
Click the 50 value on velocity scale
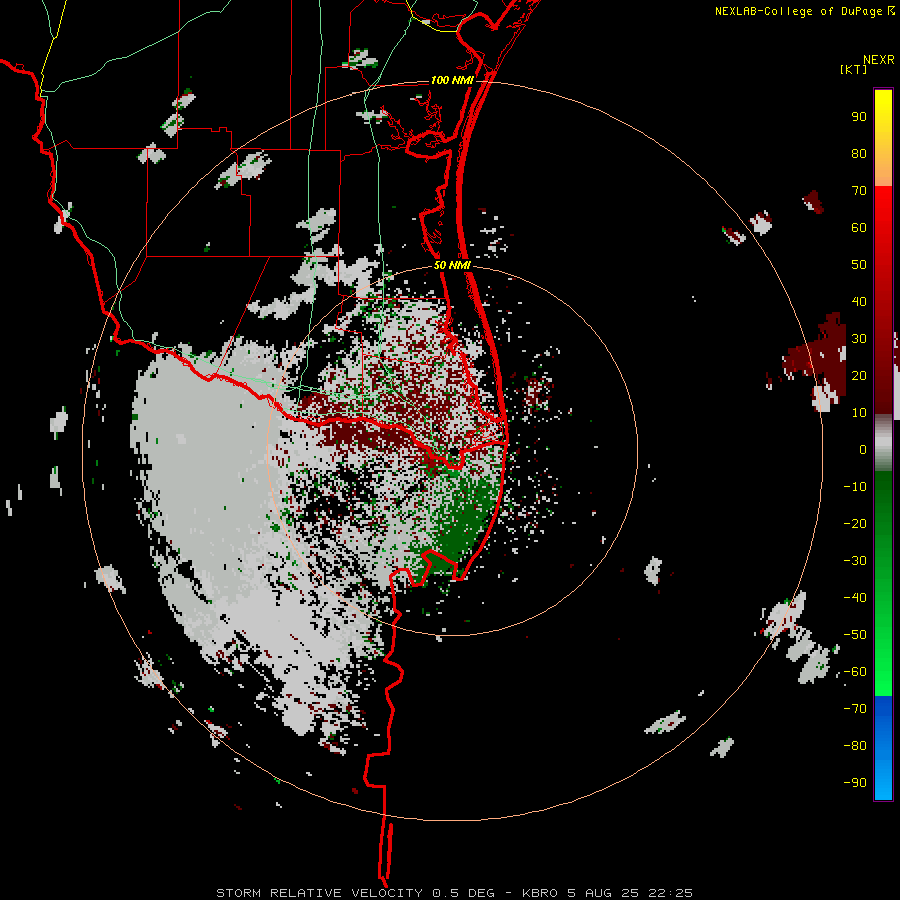[x=859, y=265]
